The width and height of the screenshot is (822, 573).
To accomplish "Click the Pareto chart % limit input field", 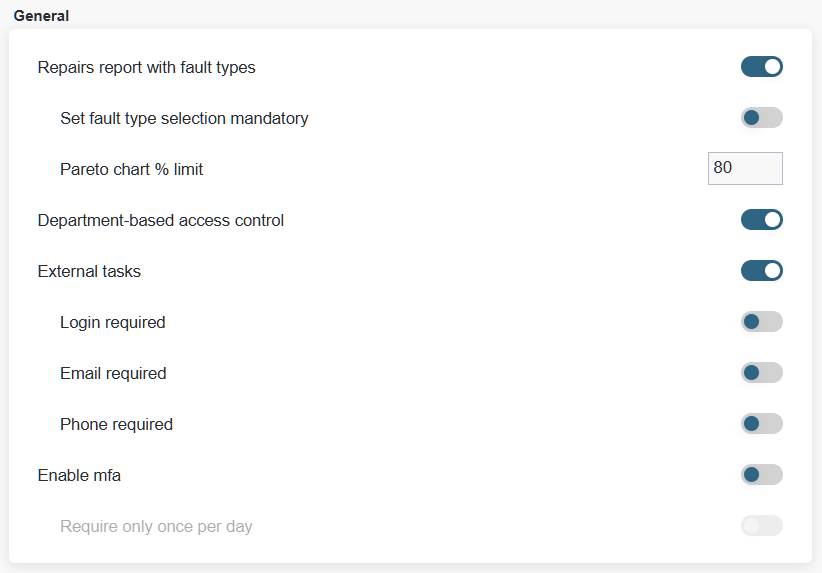I will click(x=744, y=168).
